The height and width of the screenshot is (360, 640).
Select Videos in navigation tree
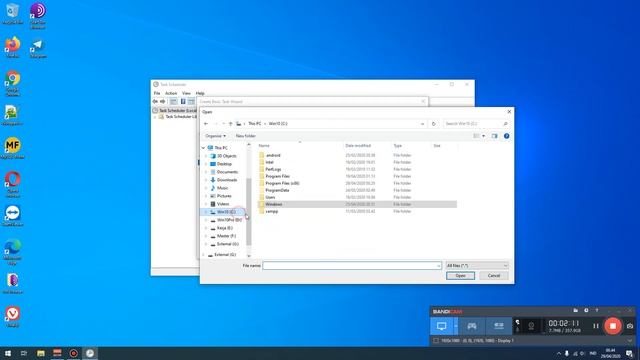point(223,204)
